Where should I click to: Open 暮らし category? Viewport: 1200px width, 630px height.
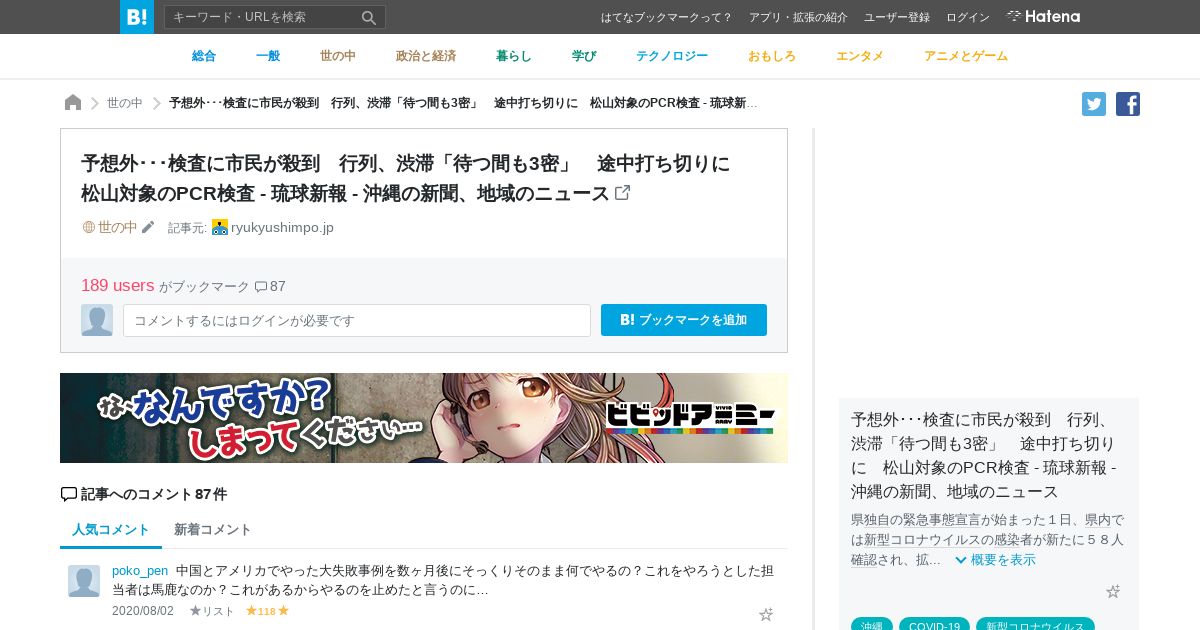pyautogui.click(x=514, y=56)
